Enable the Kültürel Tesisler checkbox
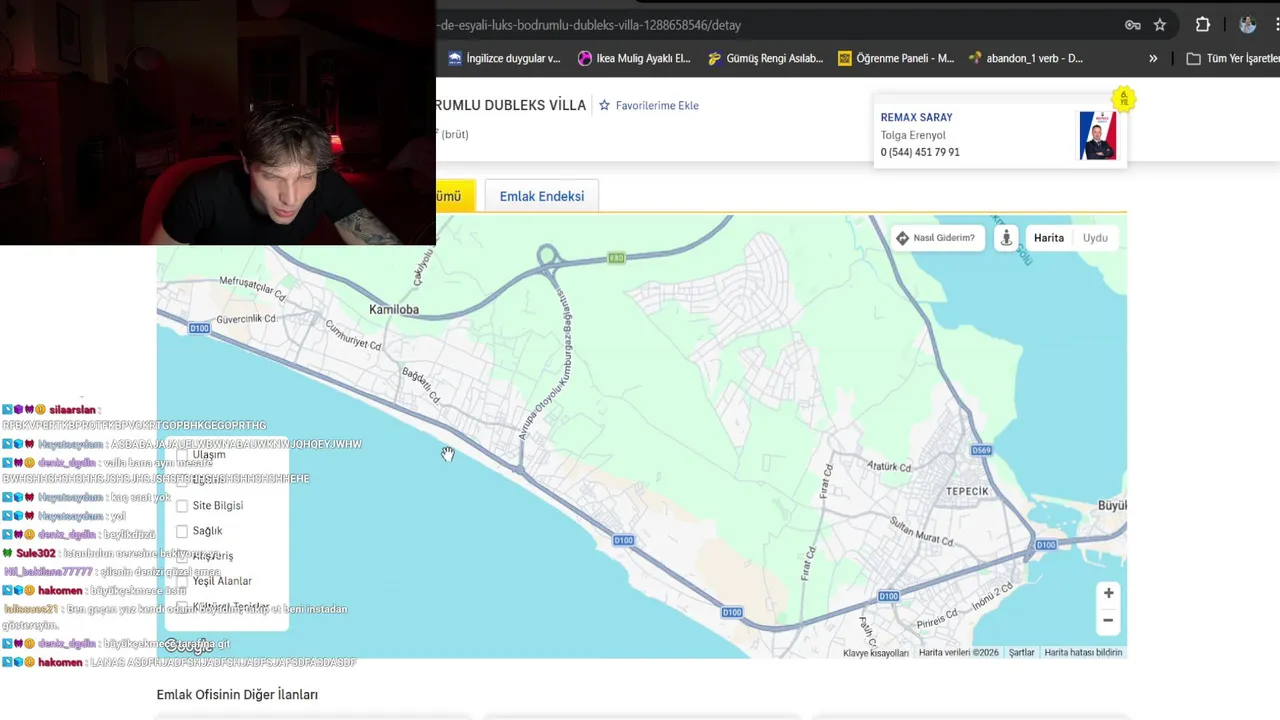 (x=182, y=606)
